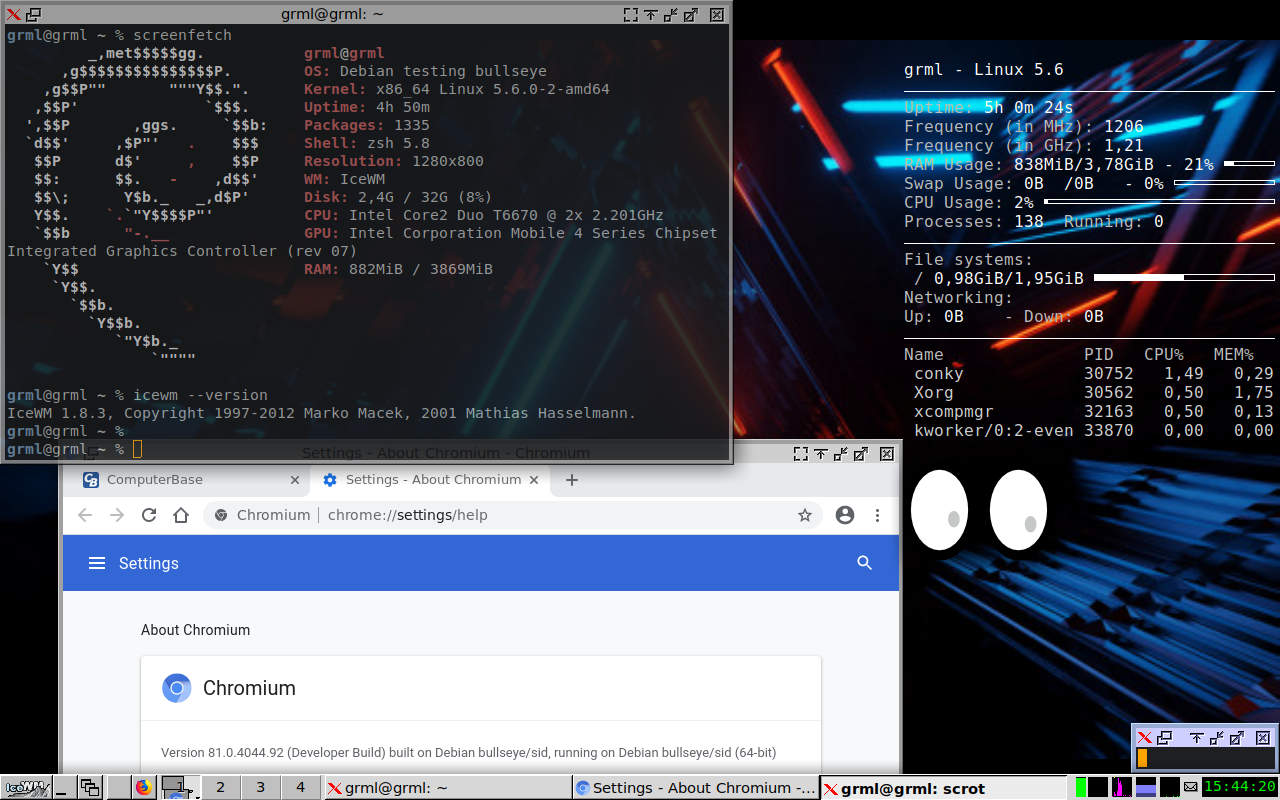Click the green CPU status monitor in tray
The width and height of the screenshot is (1280, 800).
[1081, 787]
